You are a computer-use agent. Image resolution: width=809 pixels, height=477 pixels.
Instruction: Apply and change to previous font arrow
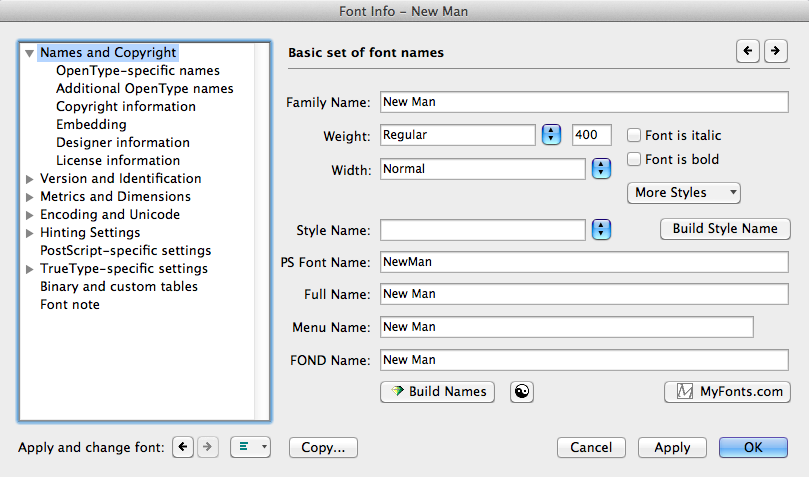pyautogui.click(x=182, y=448)
